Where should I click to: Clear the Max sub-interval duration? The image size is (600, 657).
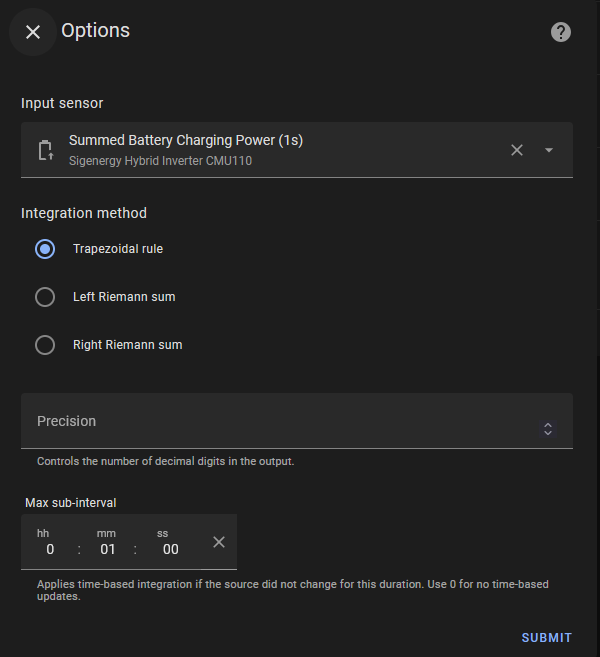click(x=219, y=542)
